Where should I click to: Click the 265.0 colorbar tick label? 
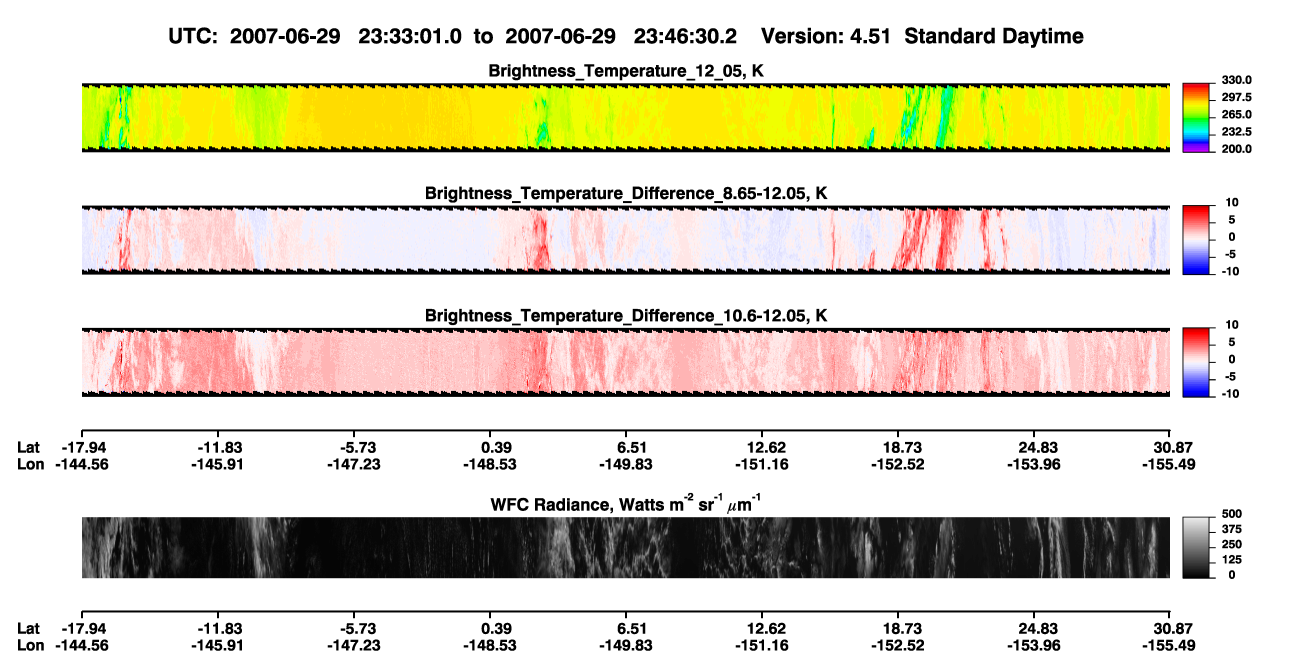pos(1236,115)
